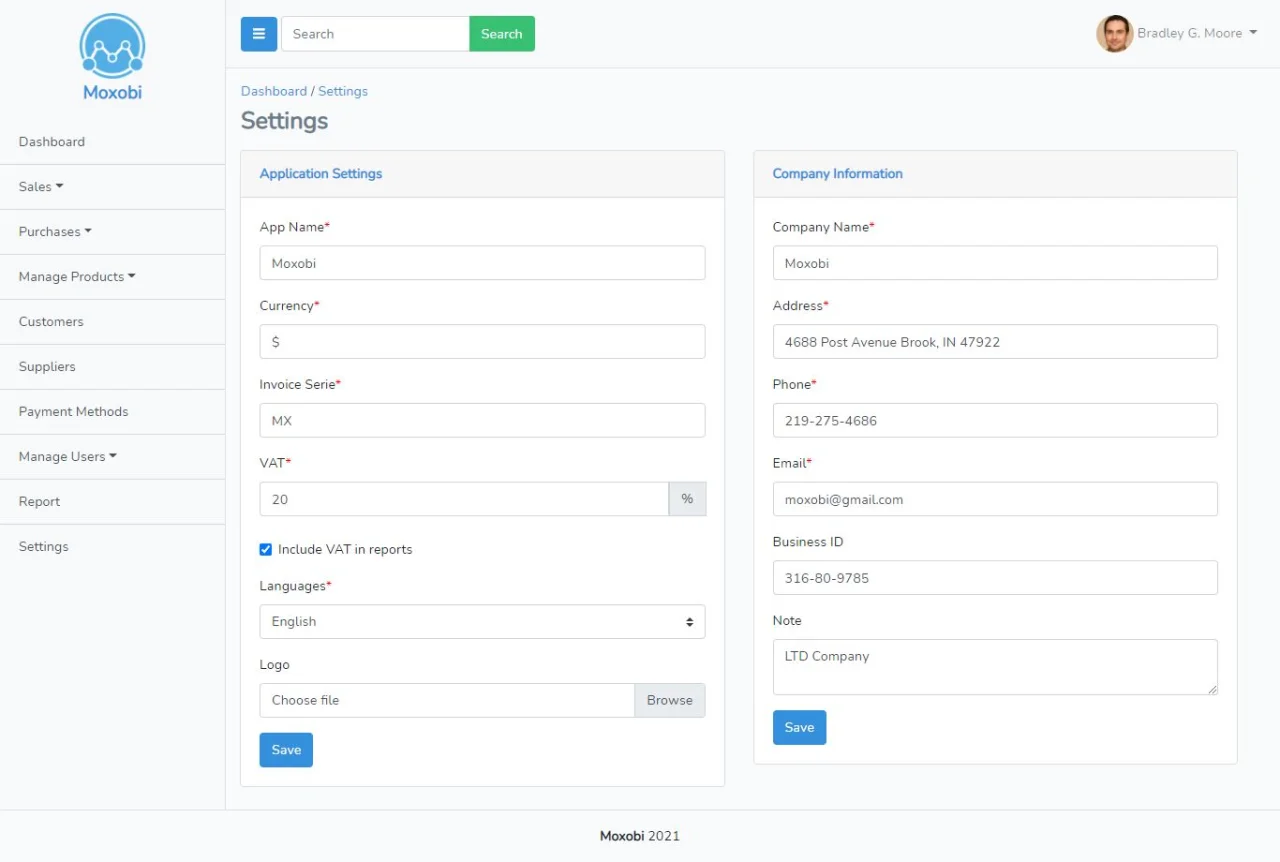Follow the Dashboard breadcrumb link
Screen dimensions: 1280x862
pyautogui.click(x=274, y=91)
